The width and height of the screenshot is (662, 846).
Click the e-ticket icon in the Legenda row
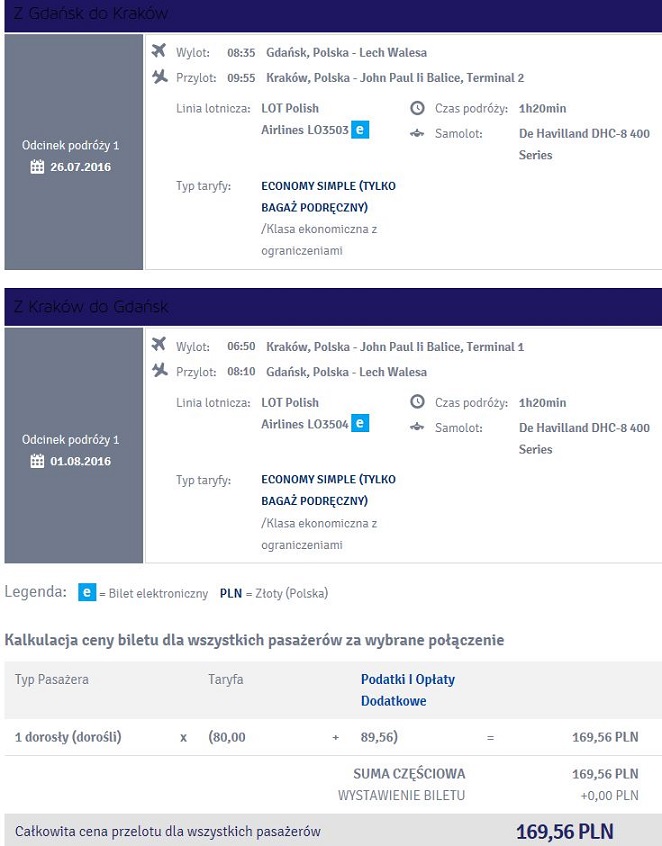tap(87, 592)
